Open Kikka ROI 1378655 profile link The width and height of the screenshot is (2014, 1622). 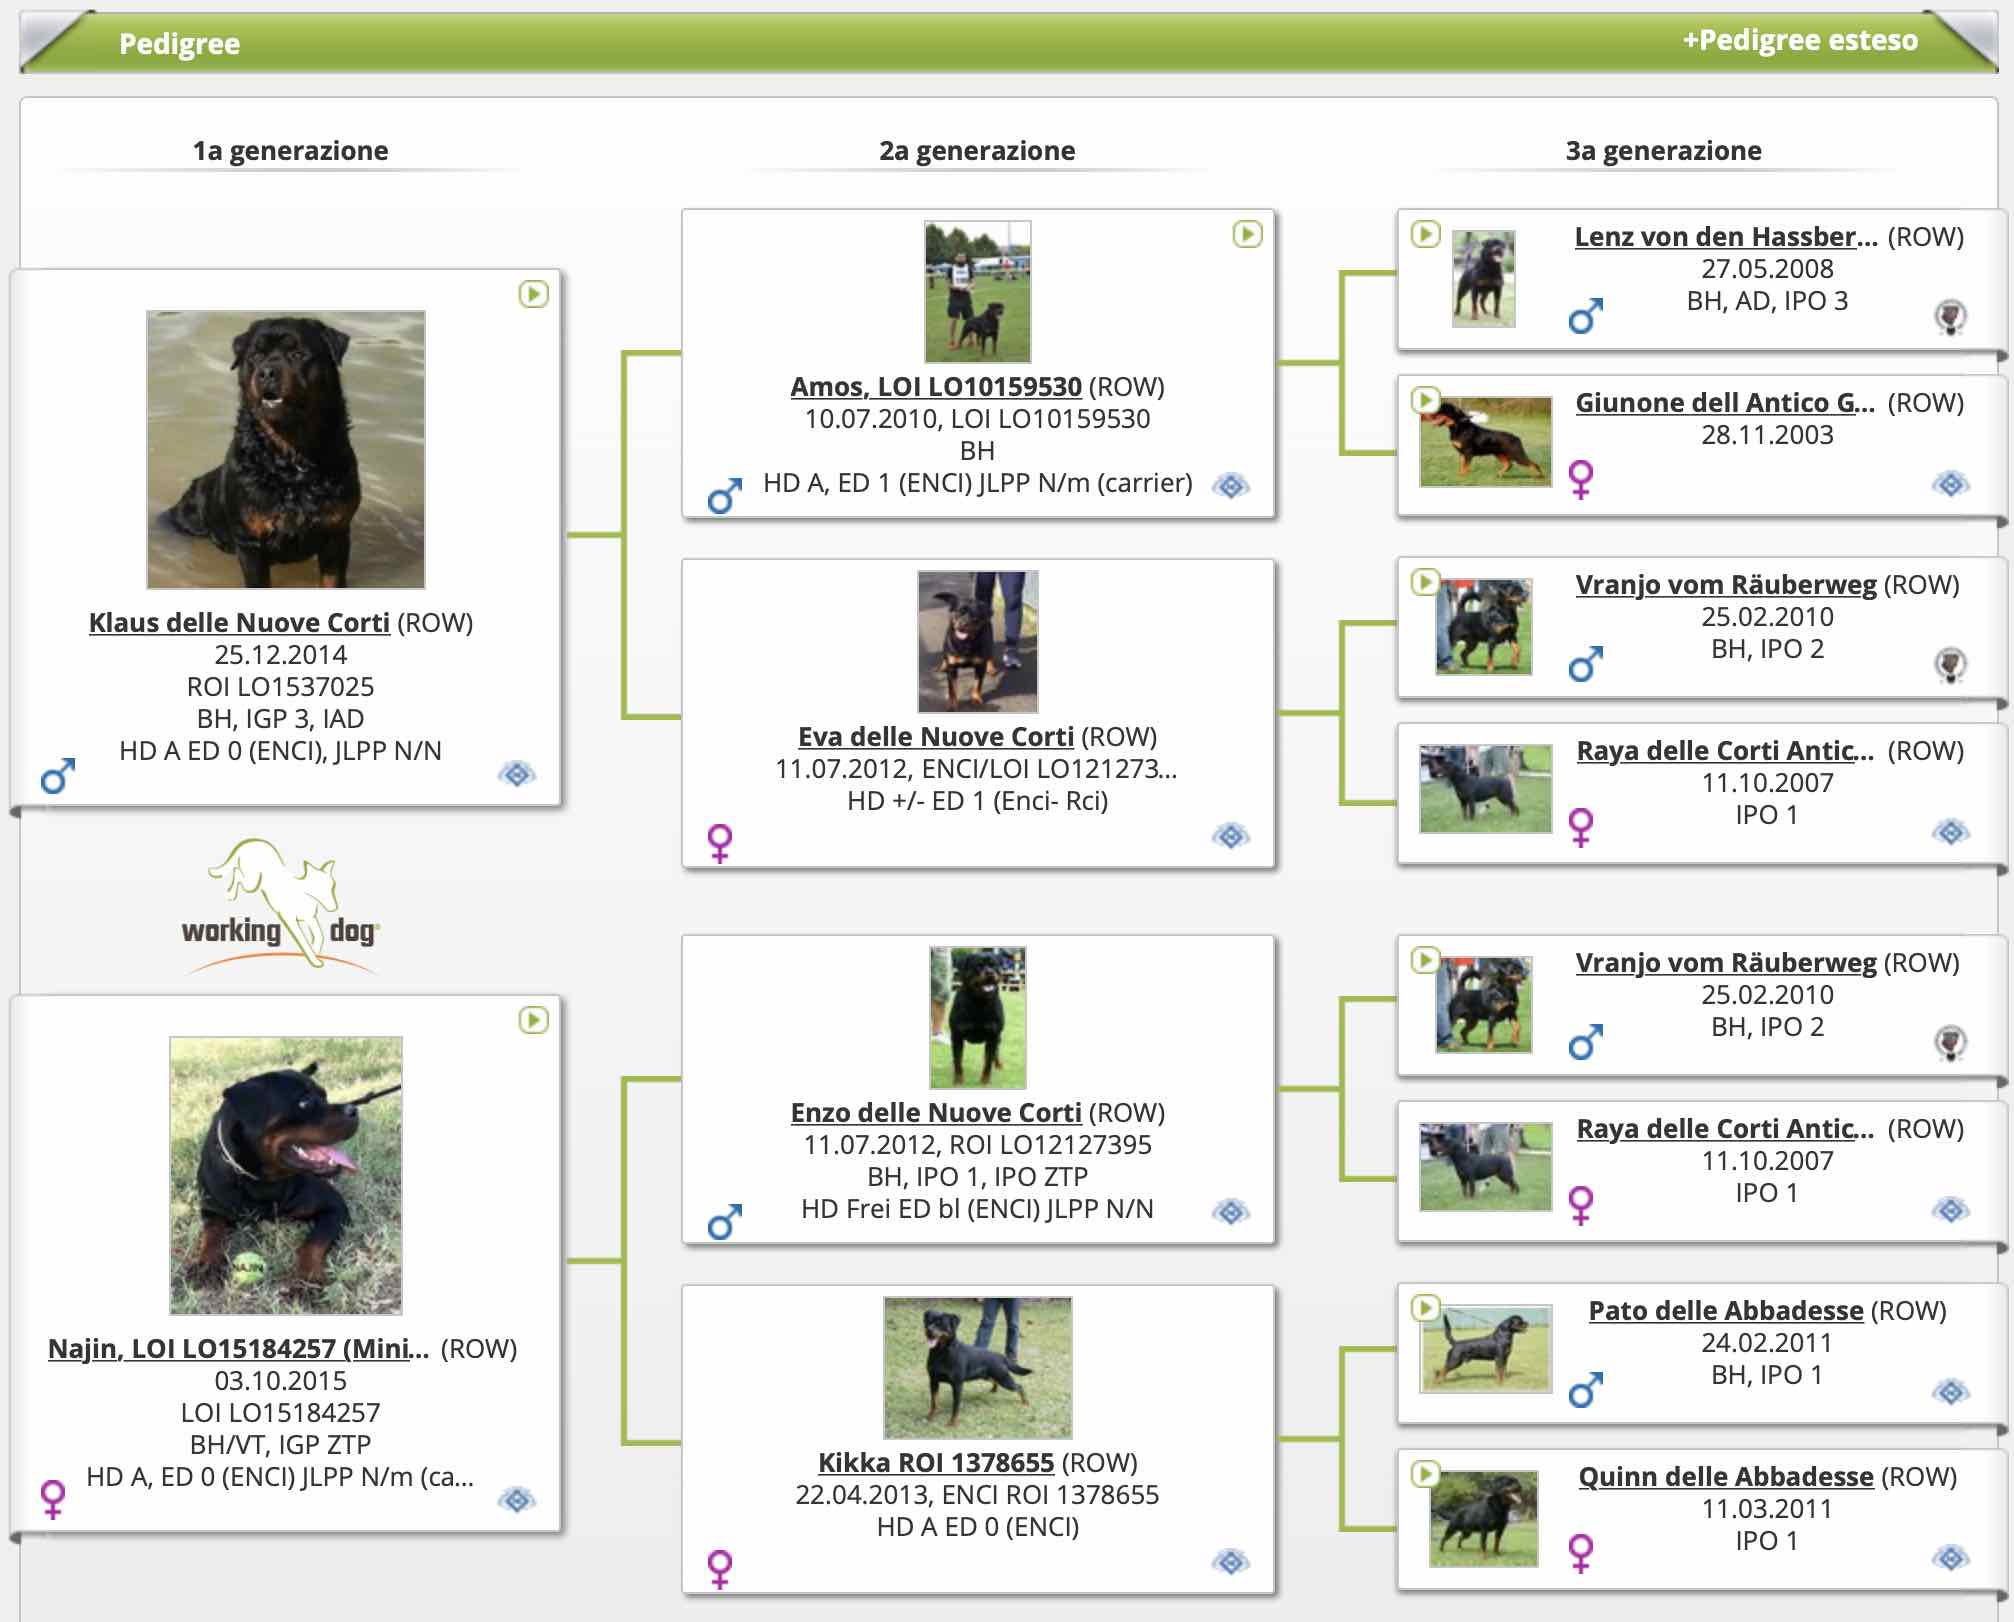(x=936, y=1462)
